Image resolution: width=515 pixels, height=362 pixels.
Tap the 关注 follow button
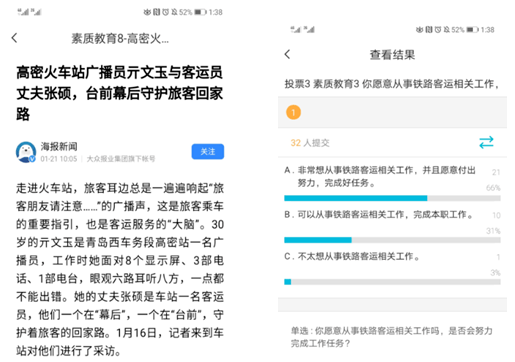coord(208,152)
